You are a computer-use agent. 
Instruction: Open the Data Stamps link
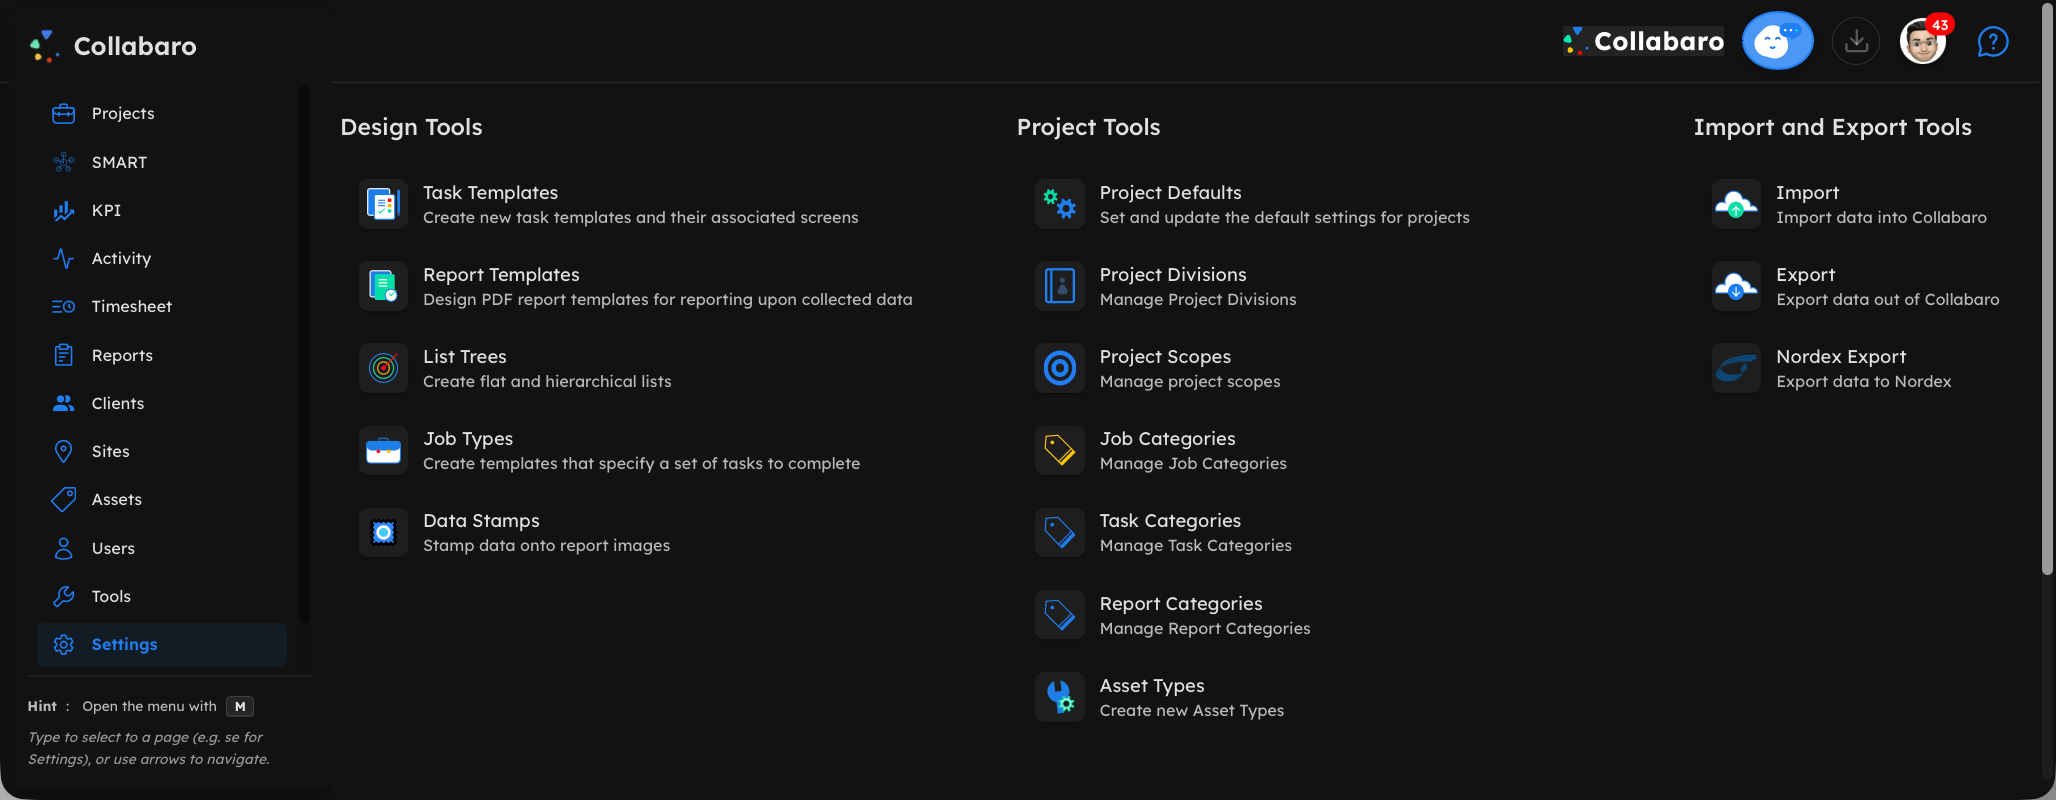coord(481,521)
